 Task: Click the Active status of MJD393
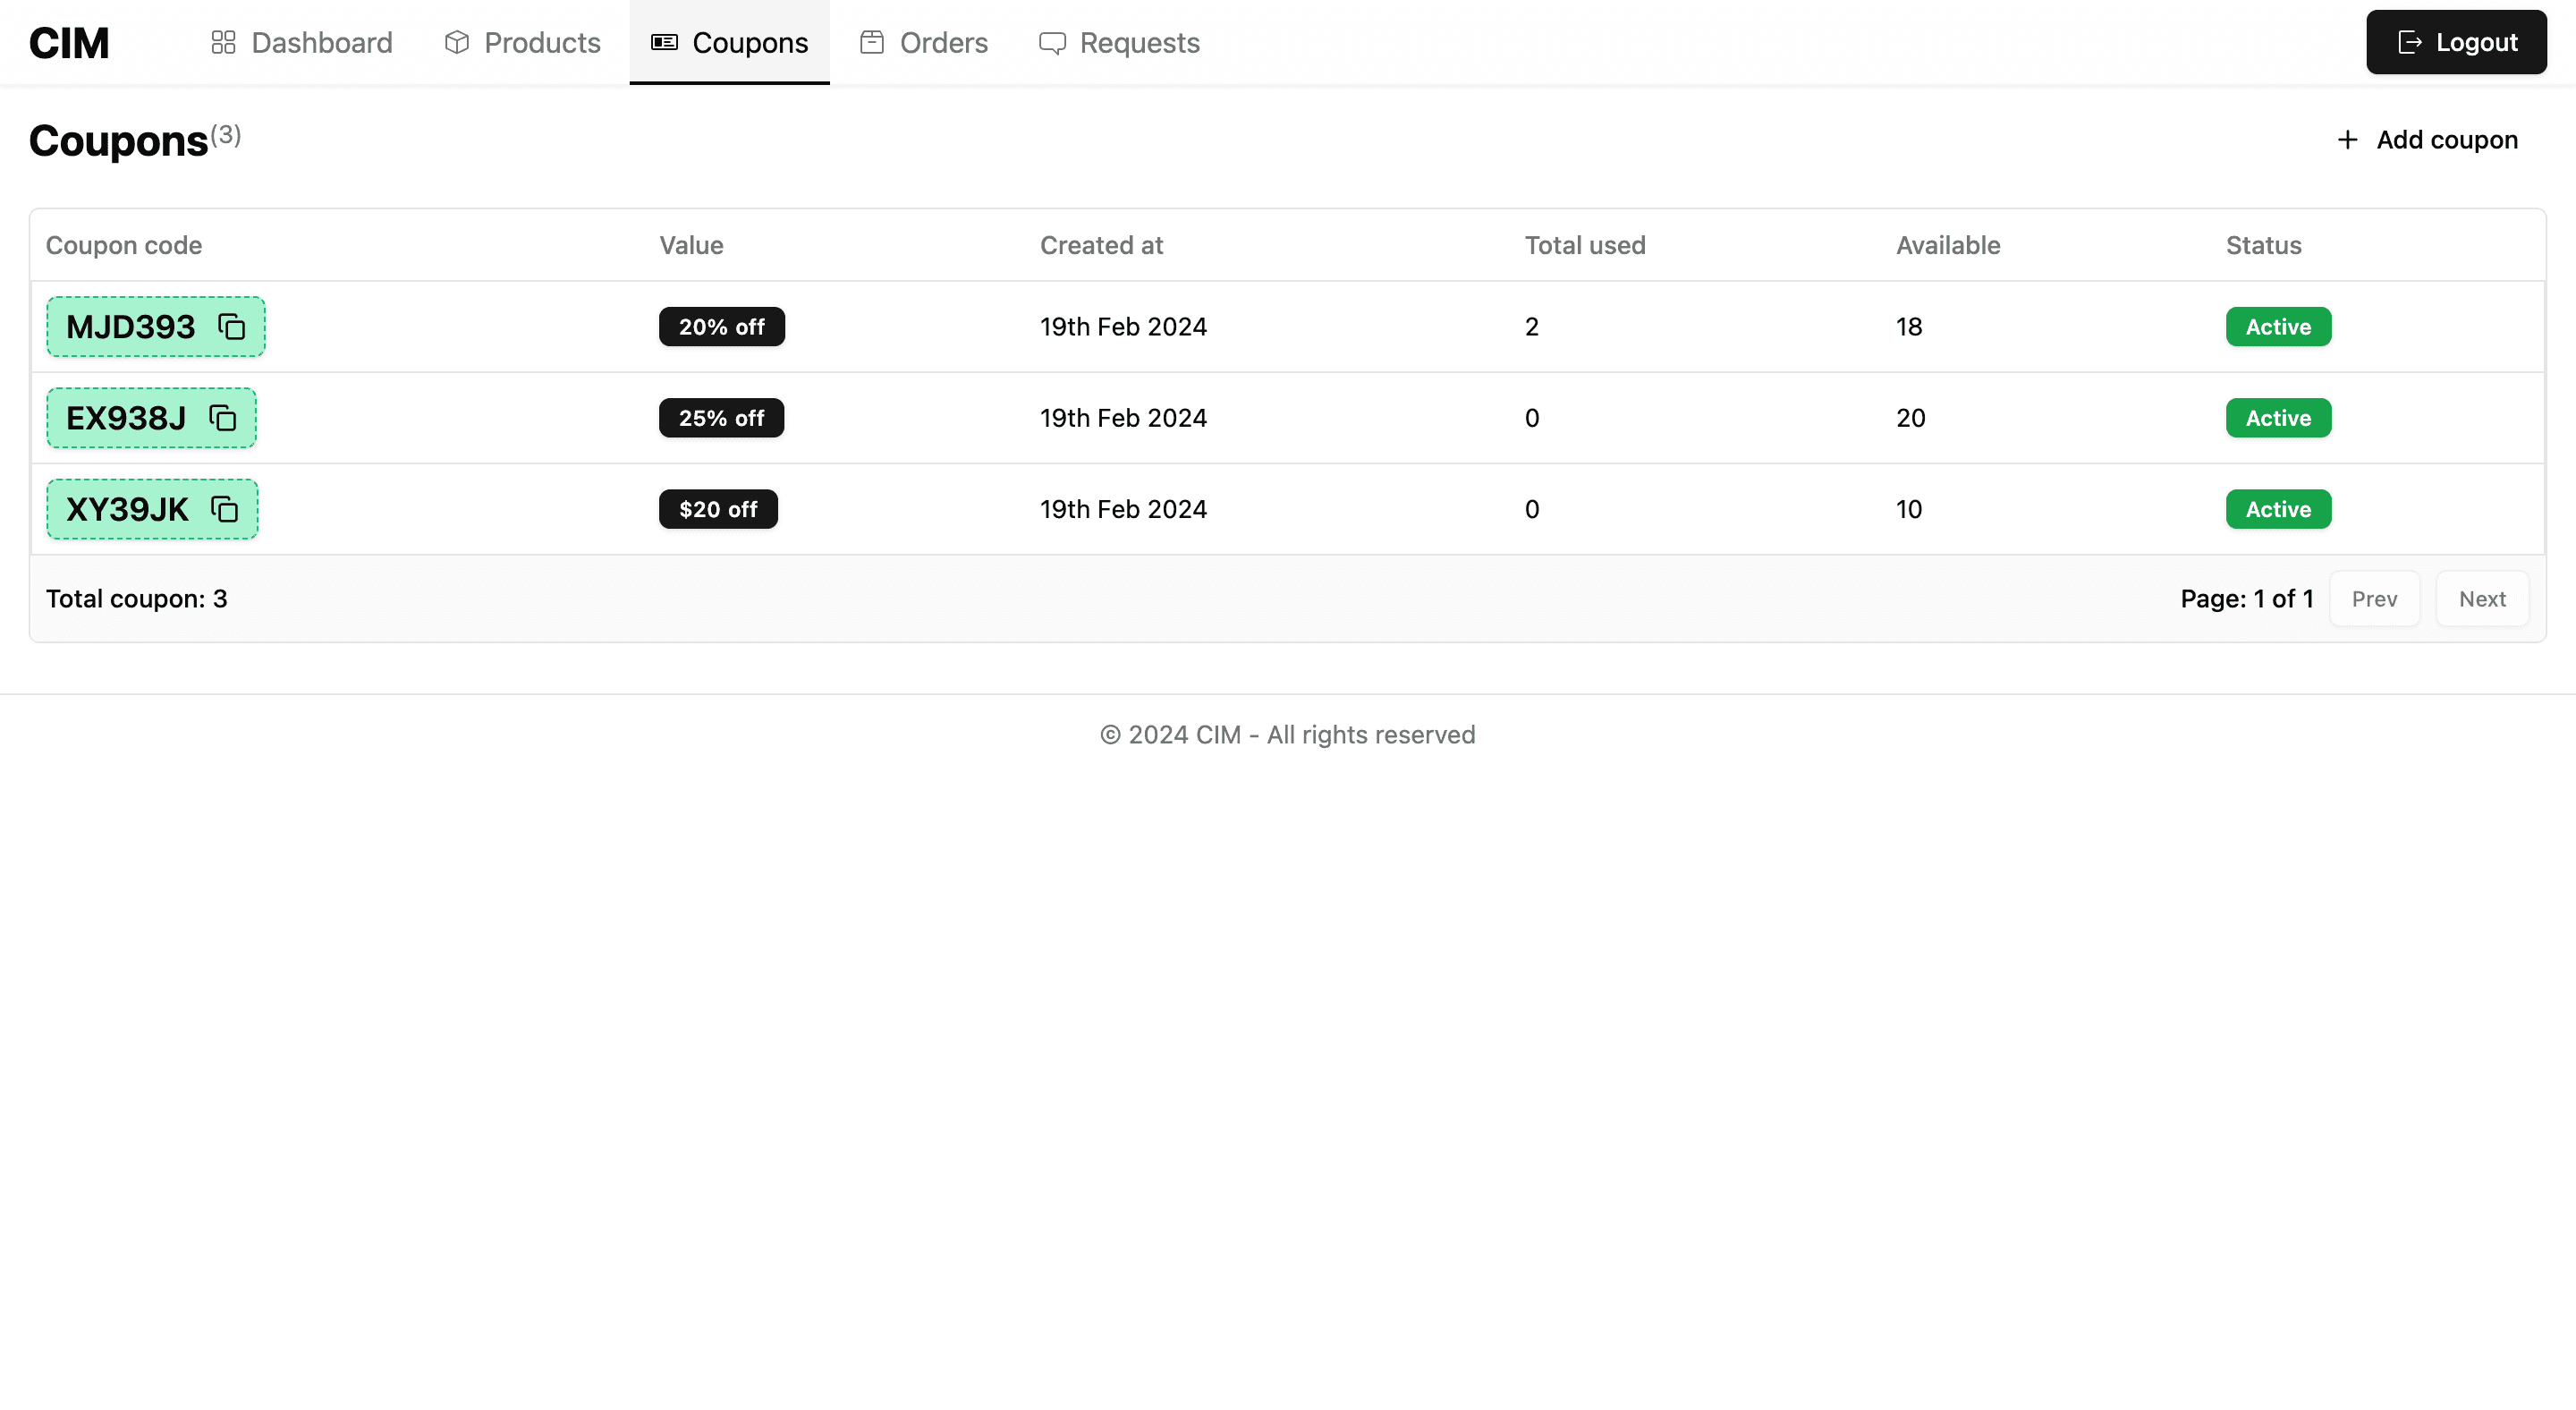click(x=2278, y=327)
